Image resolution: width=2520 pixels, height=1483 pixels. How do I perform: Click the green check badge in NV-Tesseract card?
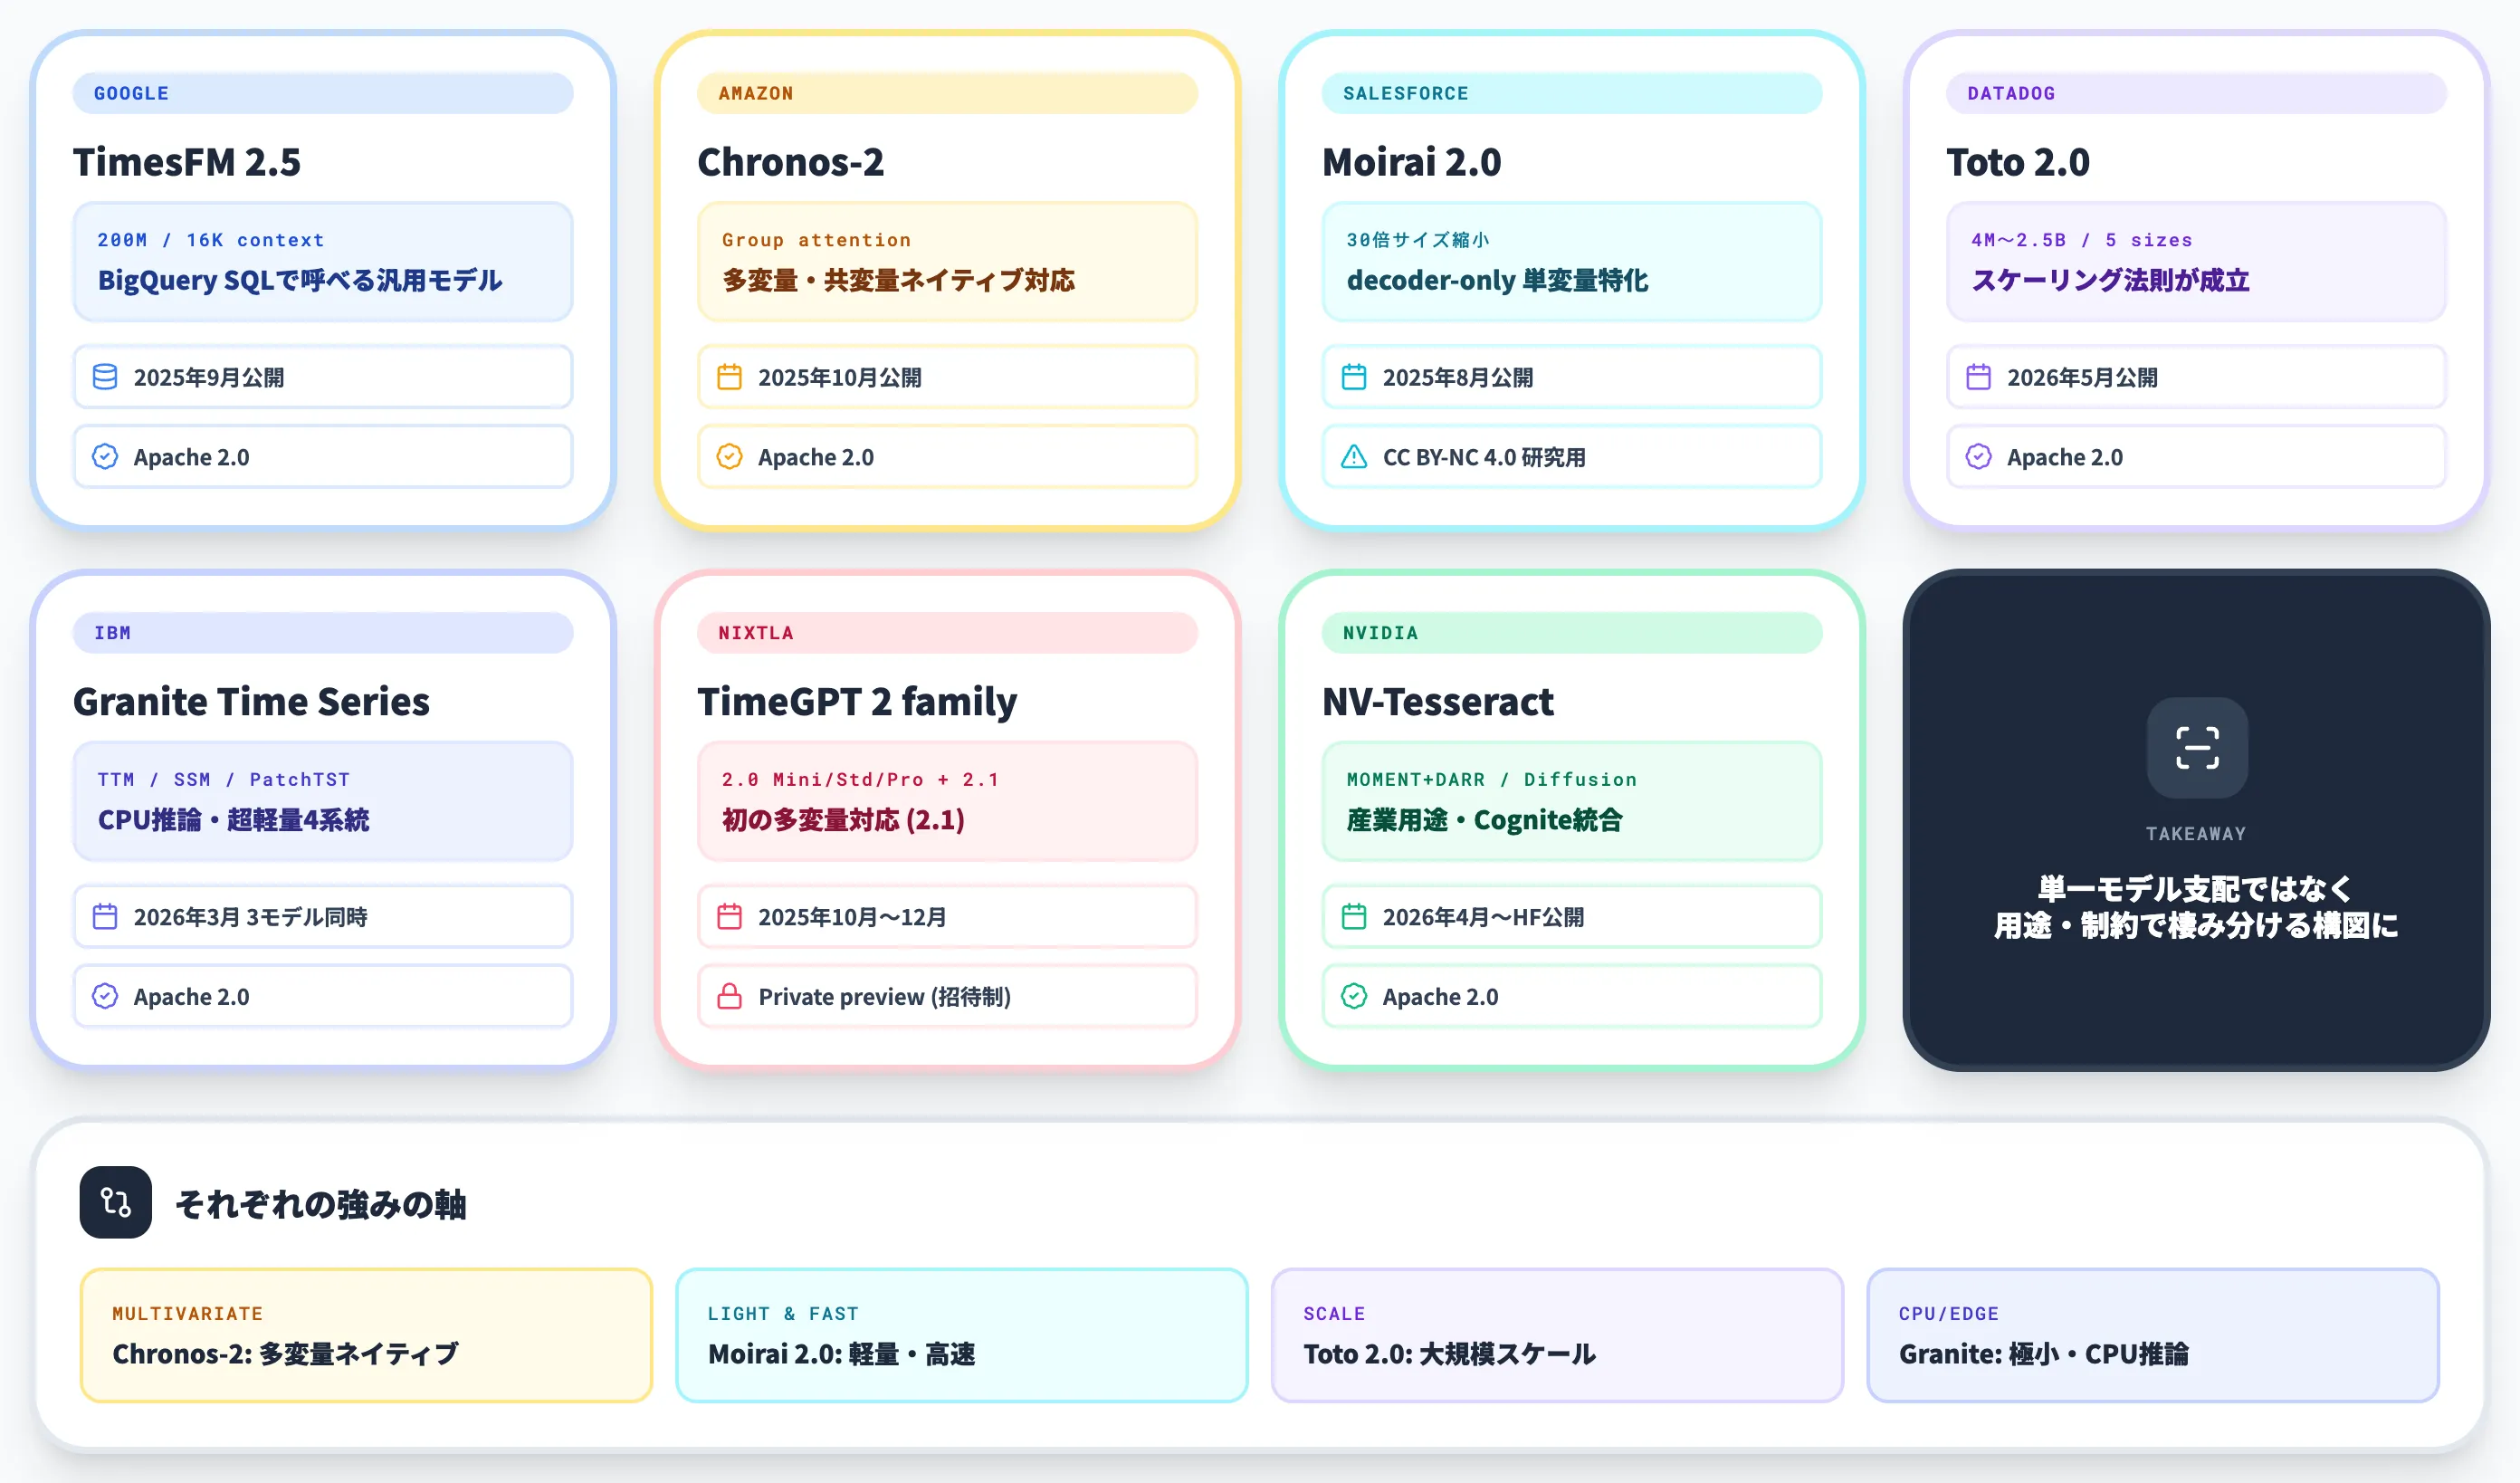click(x=1354, y=997)
